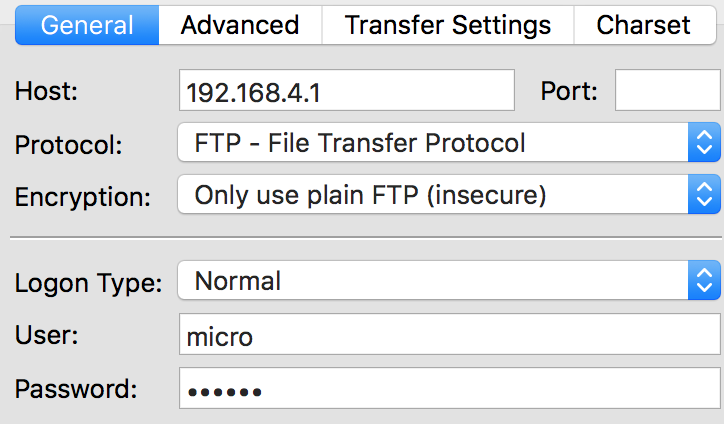Select the Charset tab
Viewport: 724px width, 424px height.
[x=643, y=25]
